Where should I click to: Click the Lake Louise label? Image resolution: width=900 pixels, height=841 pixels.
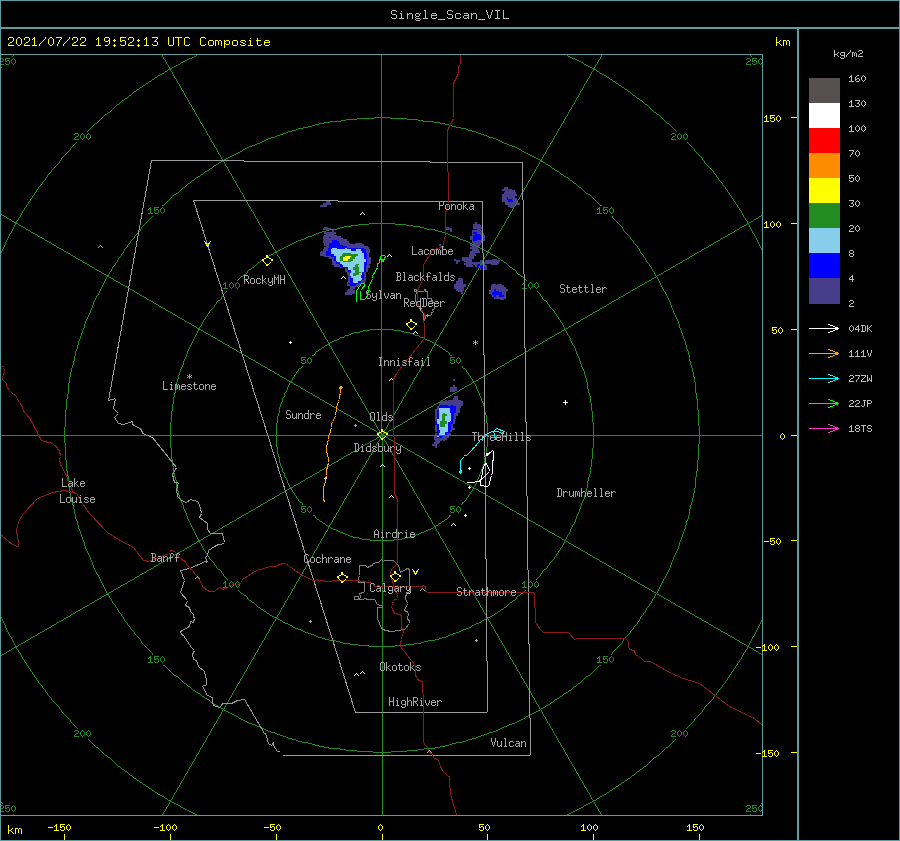77,491
